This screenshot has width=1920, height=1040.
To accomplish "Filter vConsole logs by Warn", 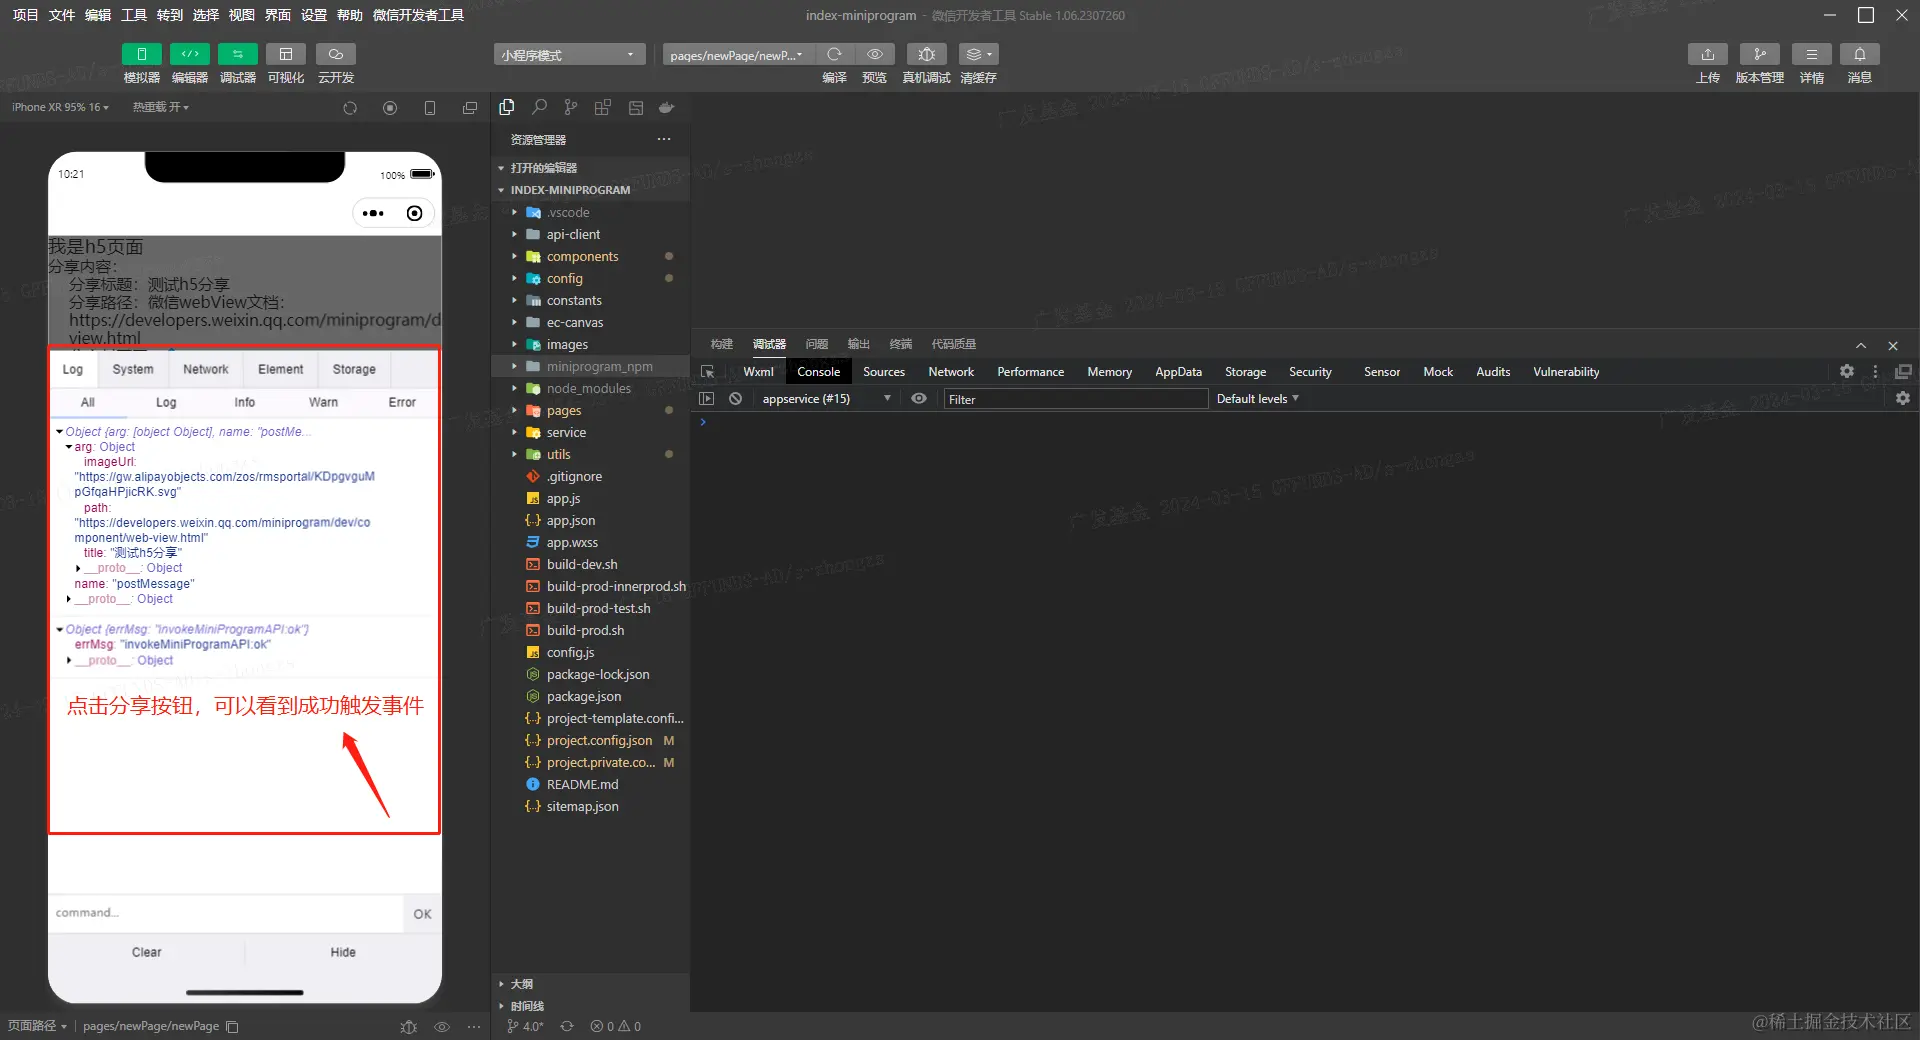I will pyautogui.click(x=323, y=403).
